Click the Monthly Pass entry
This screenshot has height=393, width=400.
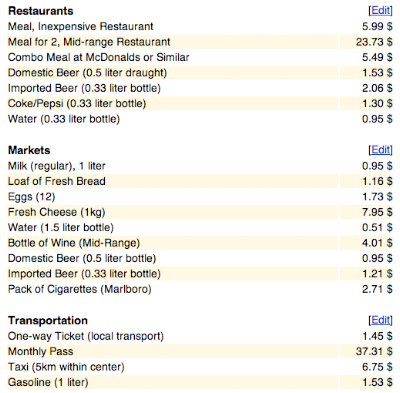pyautogui.click(x=200, y=351)
